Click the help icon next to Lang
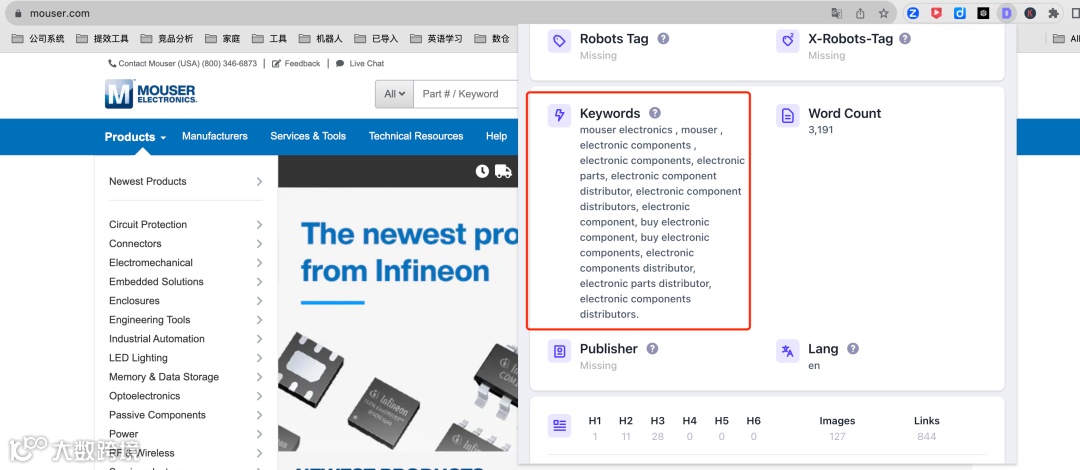The height and width of the screenshot is (470, 1080). tap(853, 349)
